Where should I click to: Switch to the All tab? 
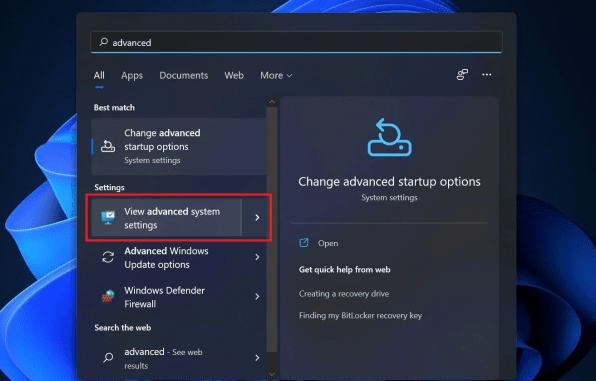click(99, 75)
